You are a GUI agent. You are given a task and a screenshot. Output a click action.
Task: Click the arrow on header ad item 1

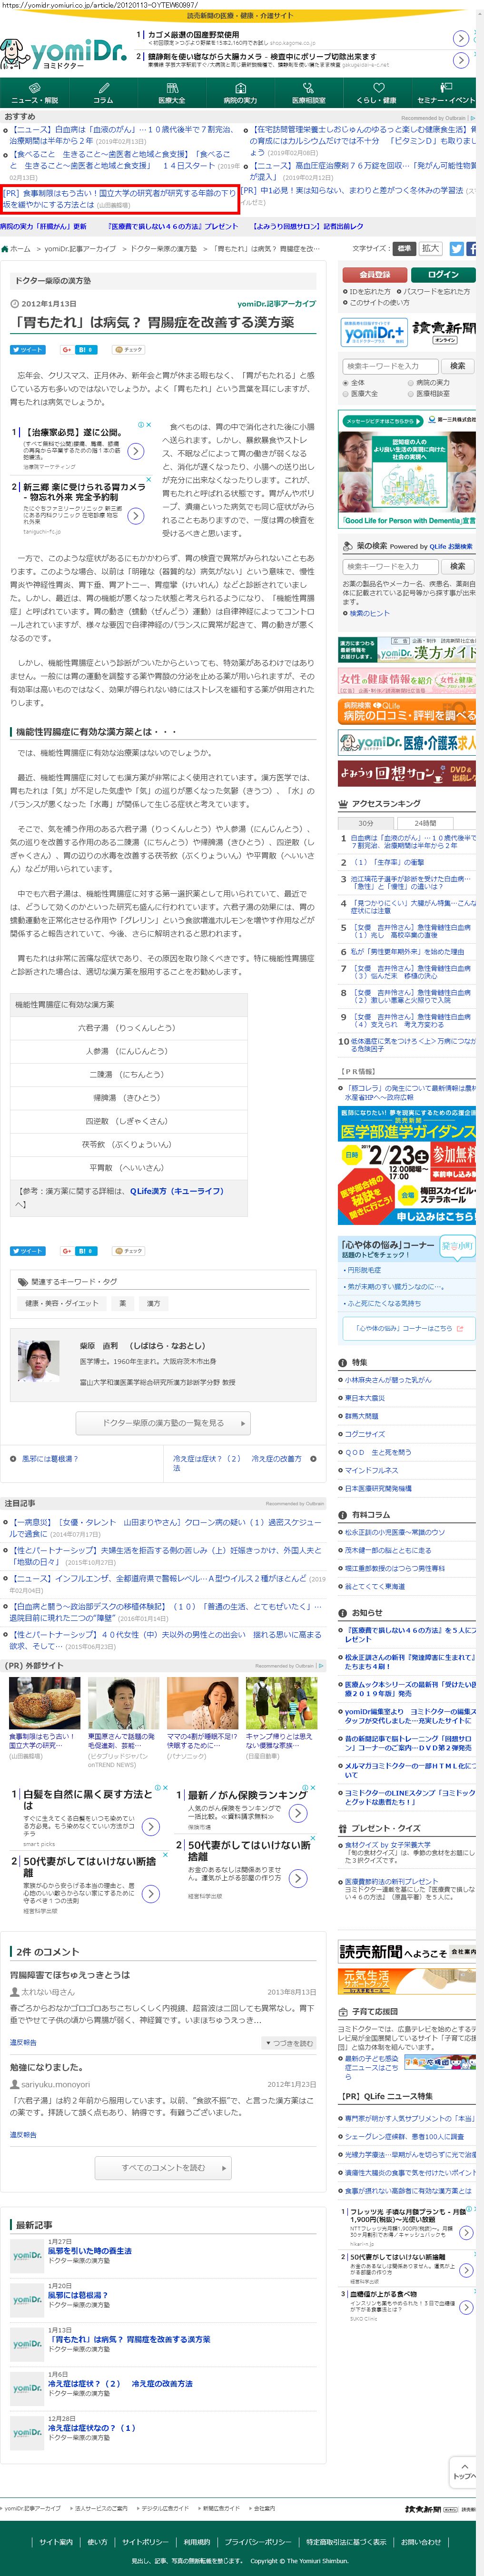[x=460, y=38]
